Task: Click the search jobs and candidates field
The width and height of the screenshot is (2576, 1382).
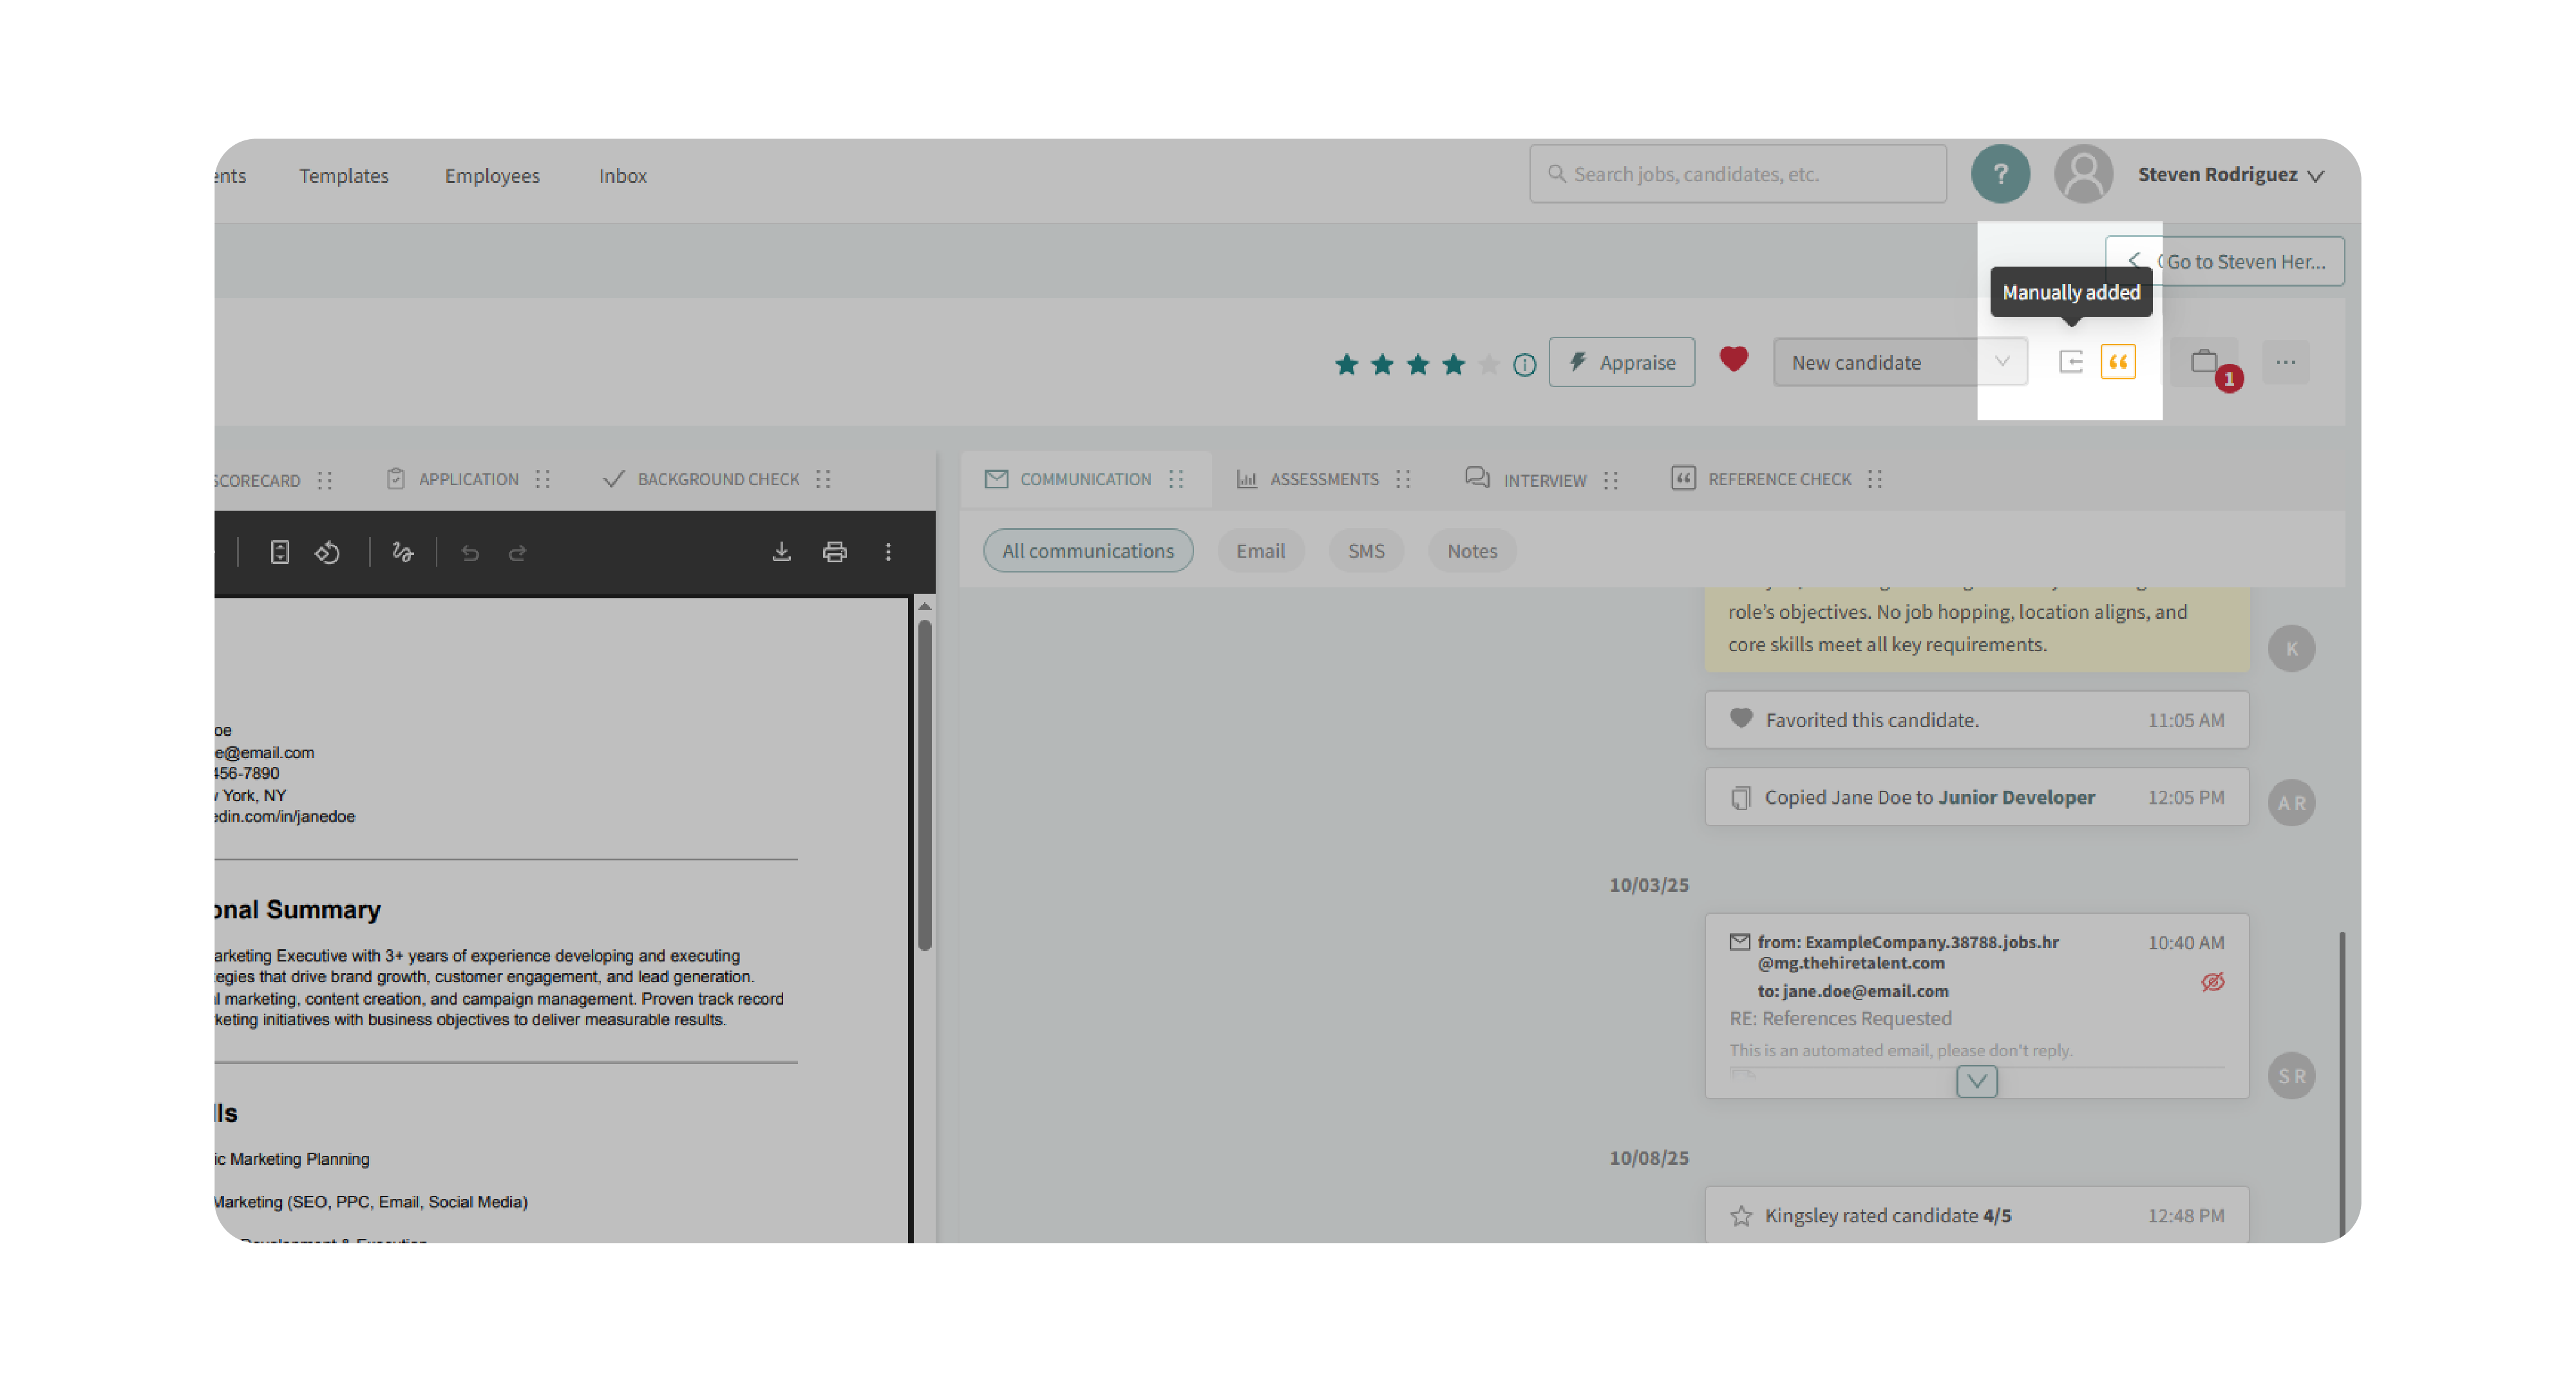Action: (1738, 174)
